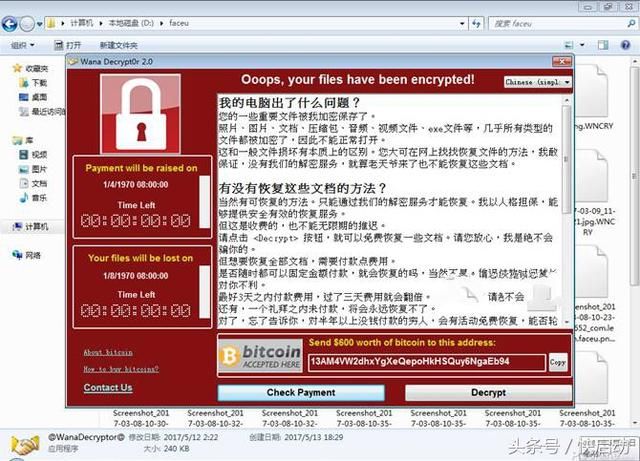640x461 pixels.
Task: Open the Contact Us link
Action: pos(108,388)
